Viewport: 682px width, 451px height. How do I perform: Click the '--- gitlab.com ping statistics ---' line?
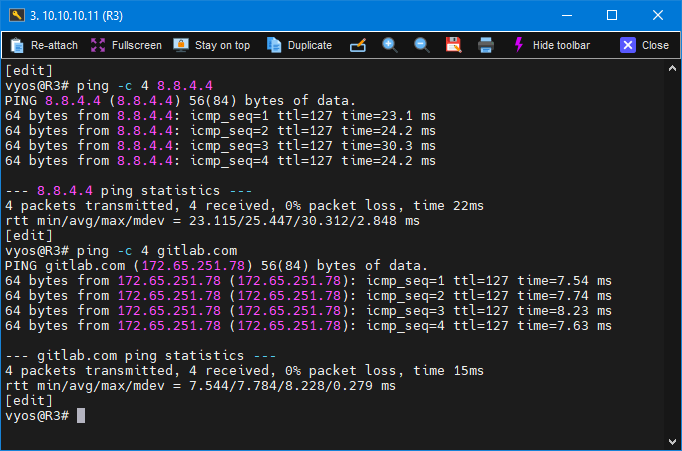tap(141, 356)
